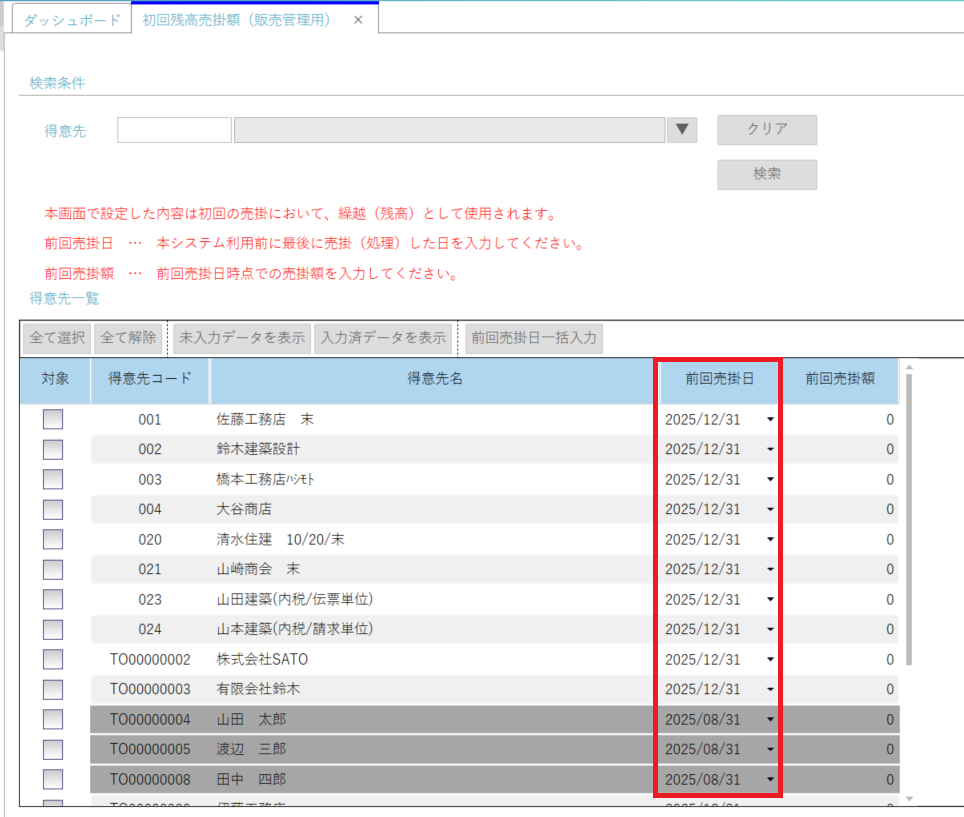
Task: Expand the date picker for 渡辺 三郎
Action: click(x=770, y=750)
